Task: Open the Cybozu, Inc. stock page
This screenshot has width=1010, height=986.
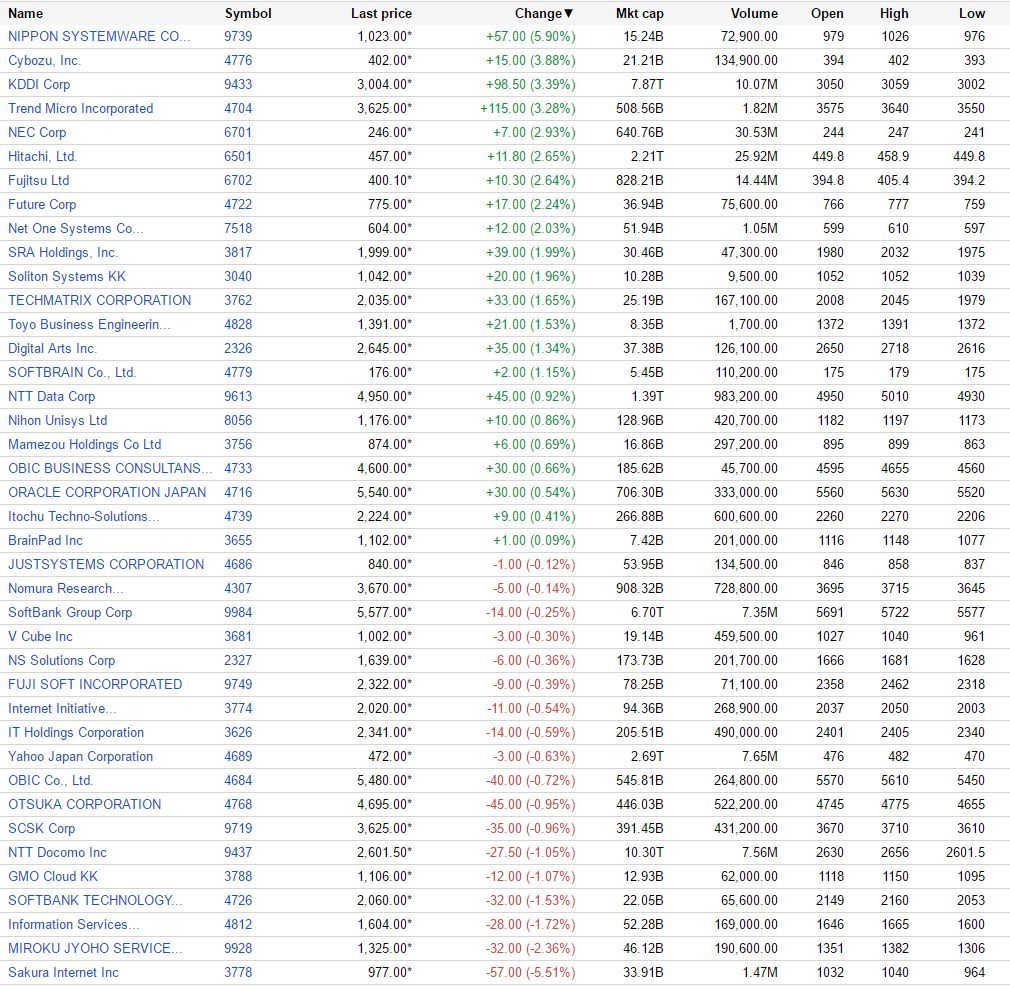Action: 44,61
